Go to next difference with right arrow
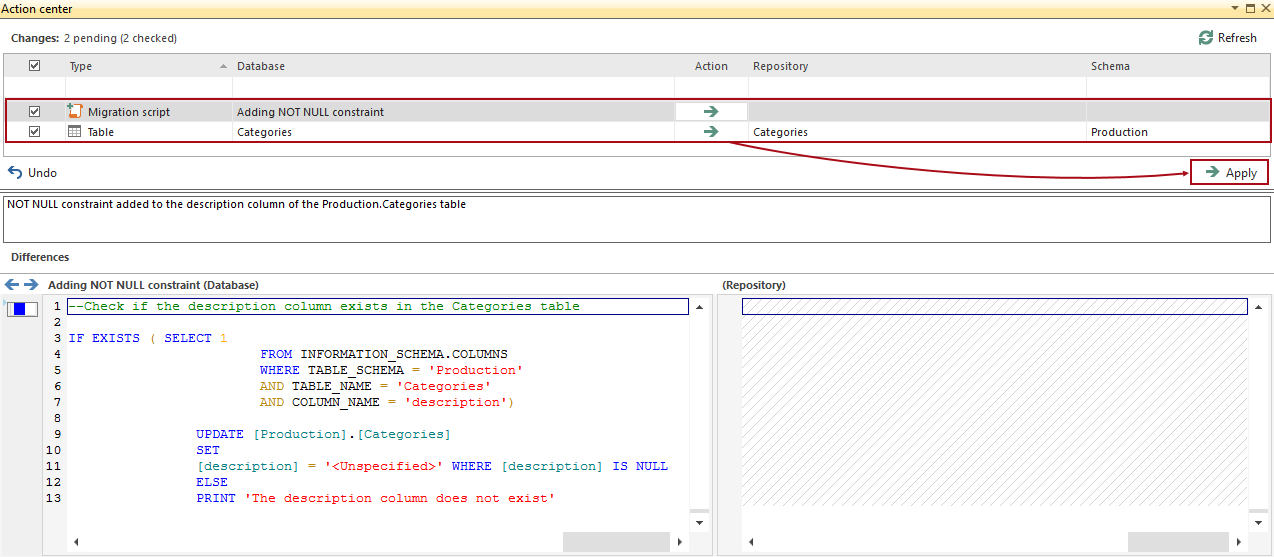The width and height of the screenshot is (1274, 557). point(31,285)
